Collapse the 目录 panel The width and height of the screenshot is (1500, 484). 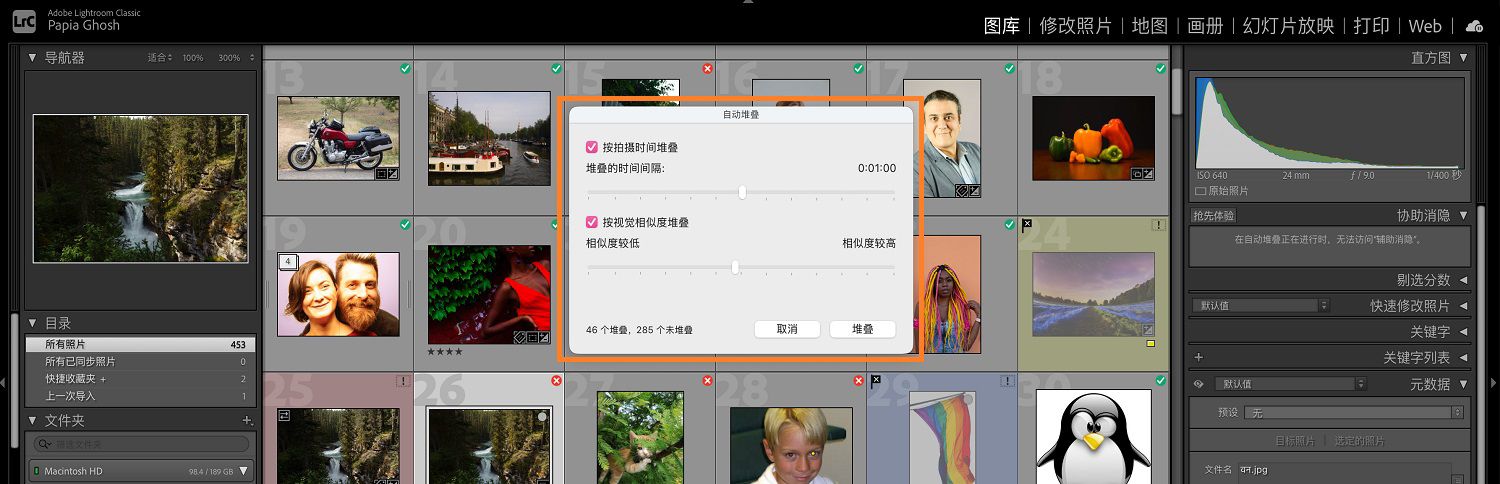(x=33, y=323)
